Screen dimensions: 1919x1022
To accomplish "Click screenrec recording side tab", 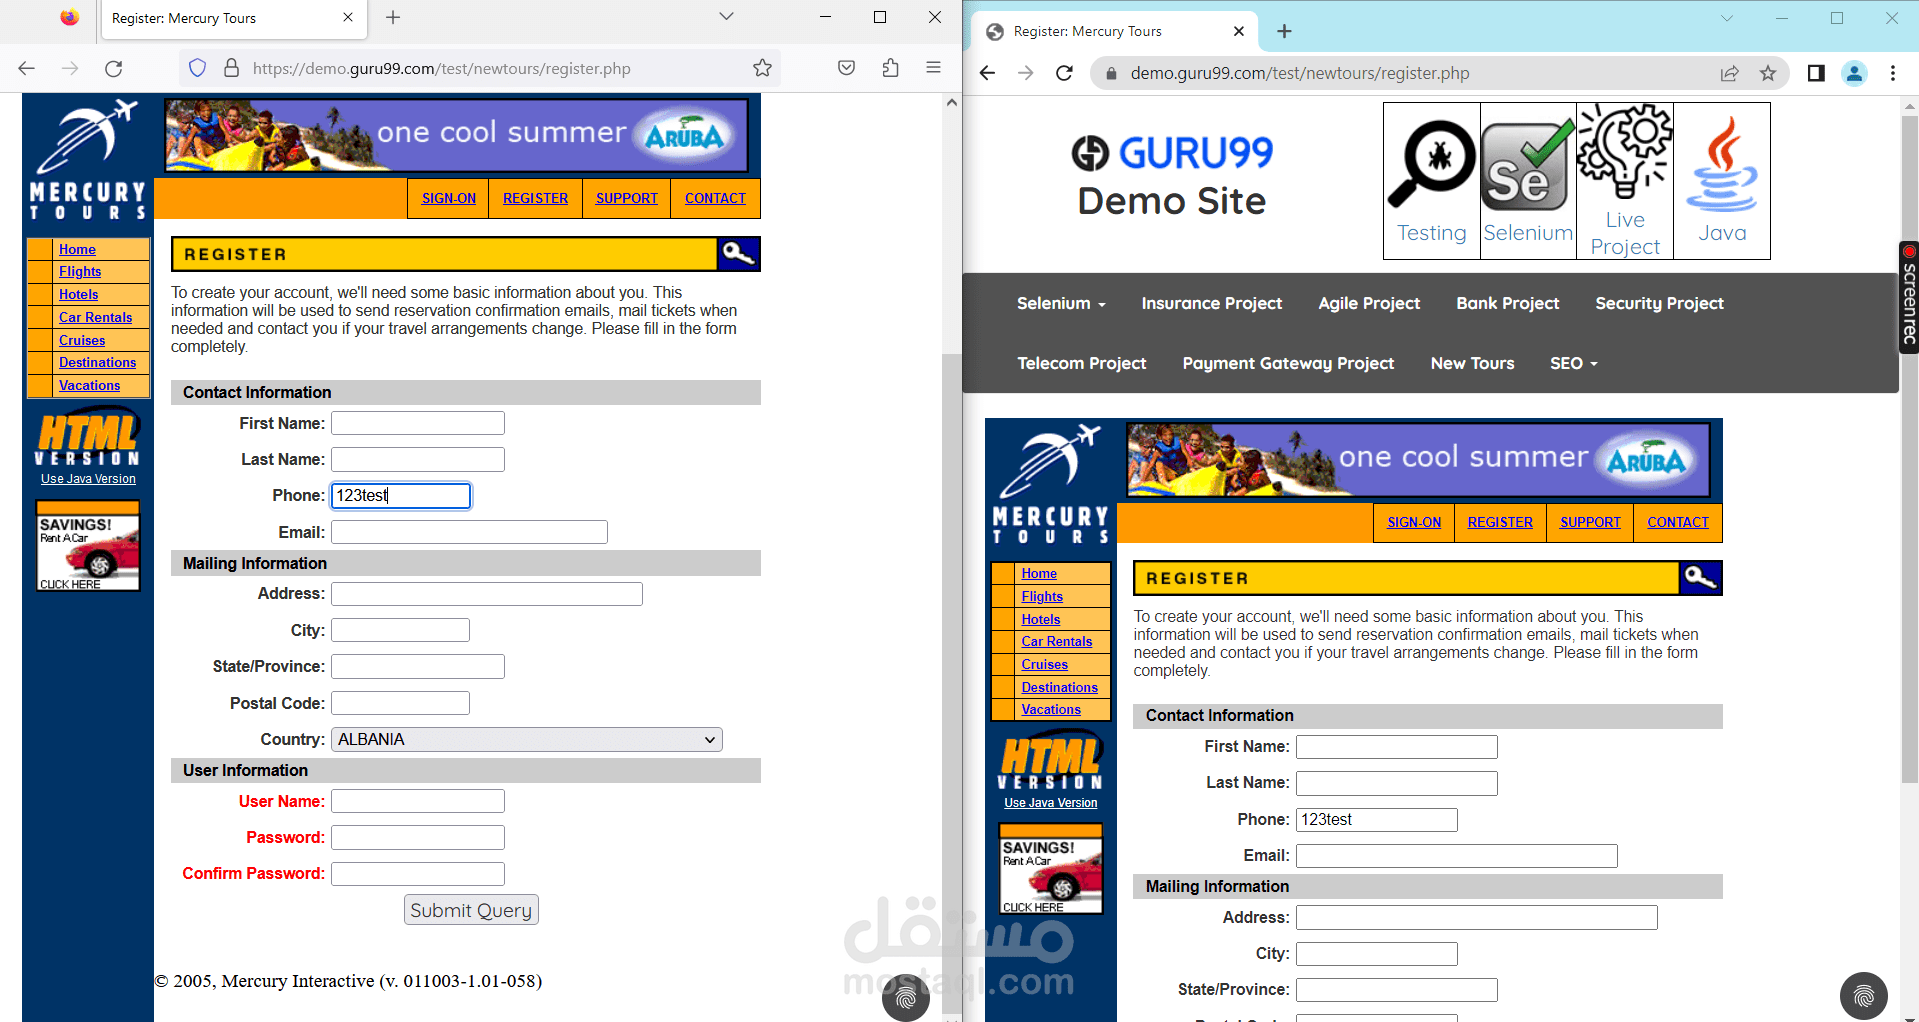I will click(x=1908, y=297).
